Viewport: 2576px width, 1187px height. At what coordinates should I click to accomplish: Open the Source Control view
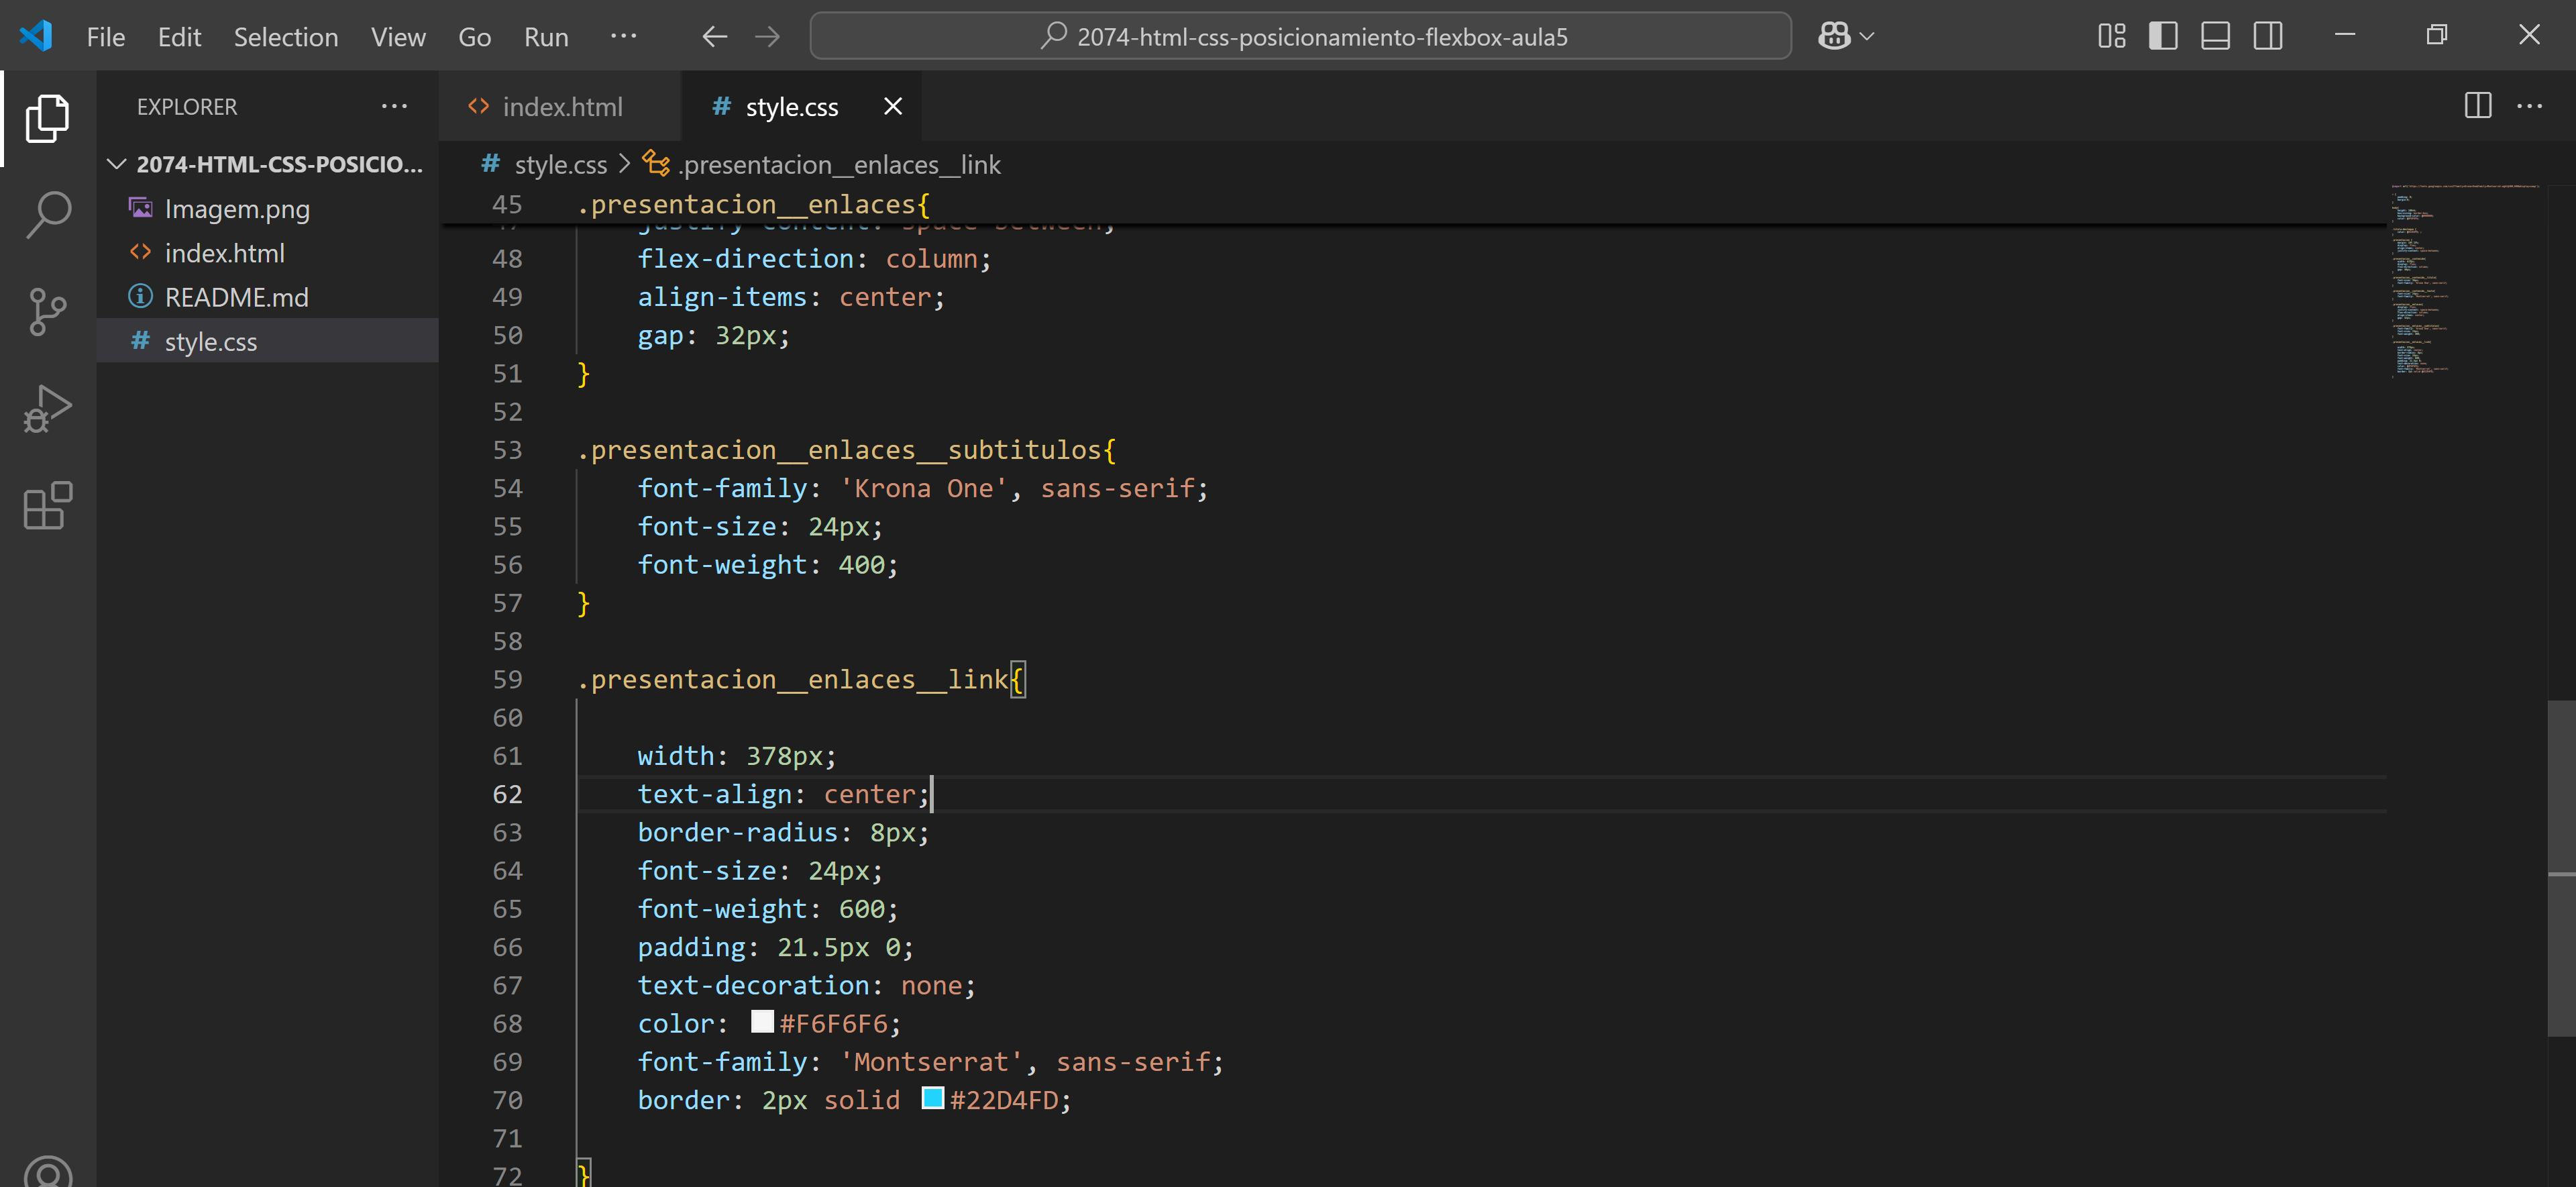[47, 311]
